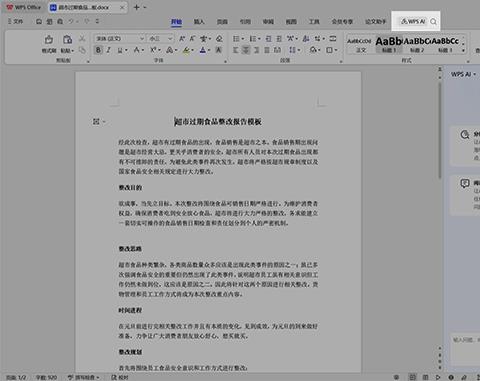Viewport: 480px width, 381px height.
Task: Click the Decrease Indent icon
Action: (269, 39)
